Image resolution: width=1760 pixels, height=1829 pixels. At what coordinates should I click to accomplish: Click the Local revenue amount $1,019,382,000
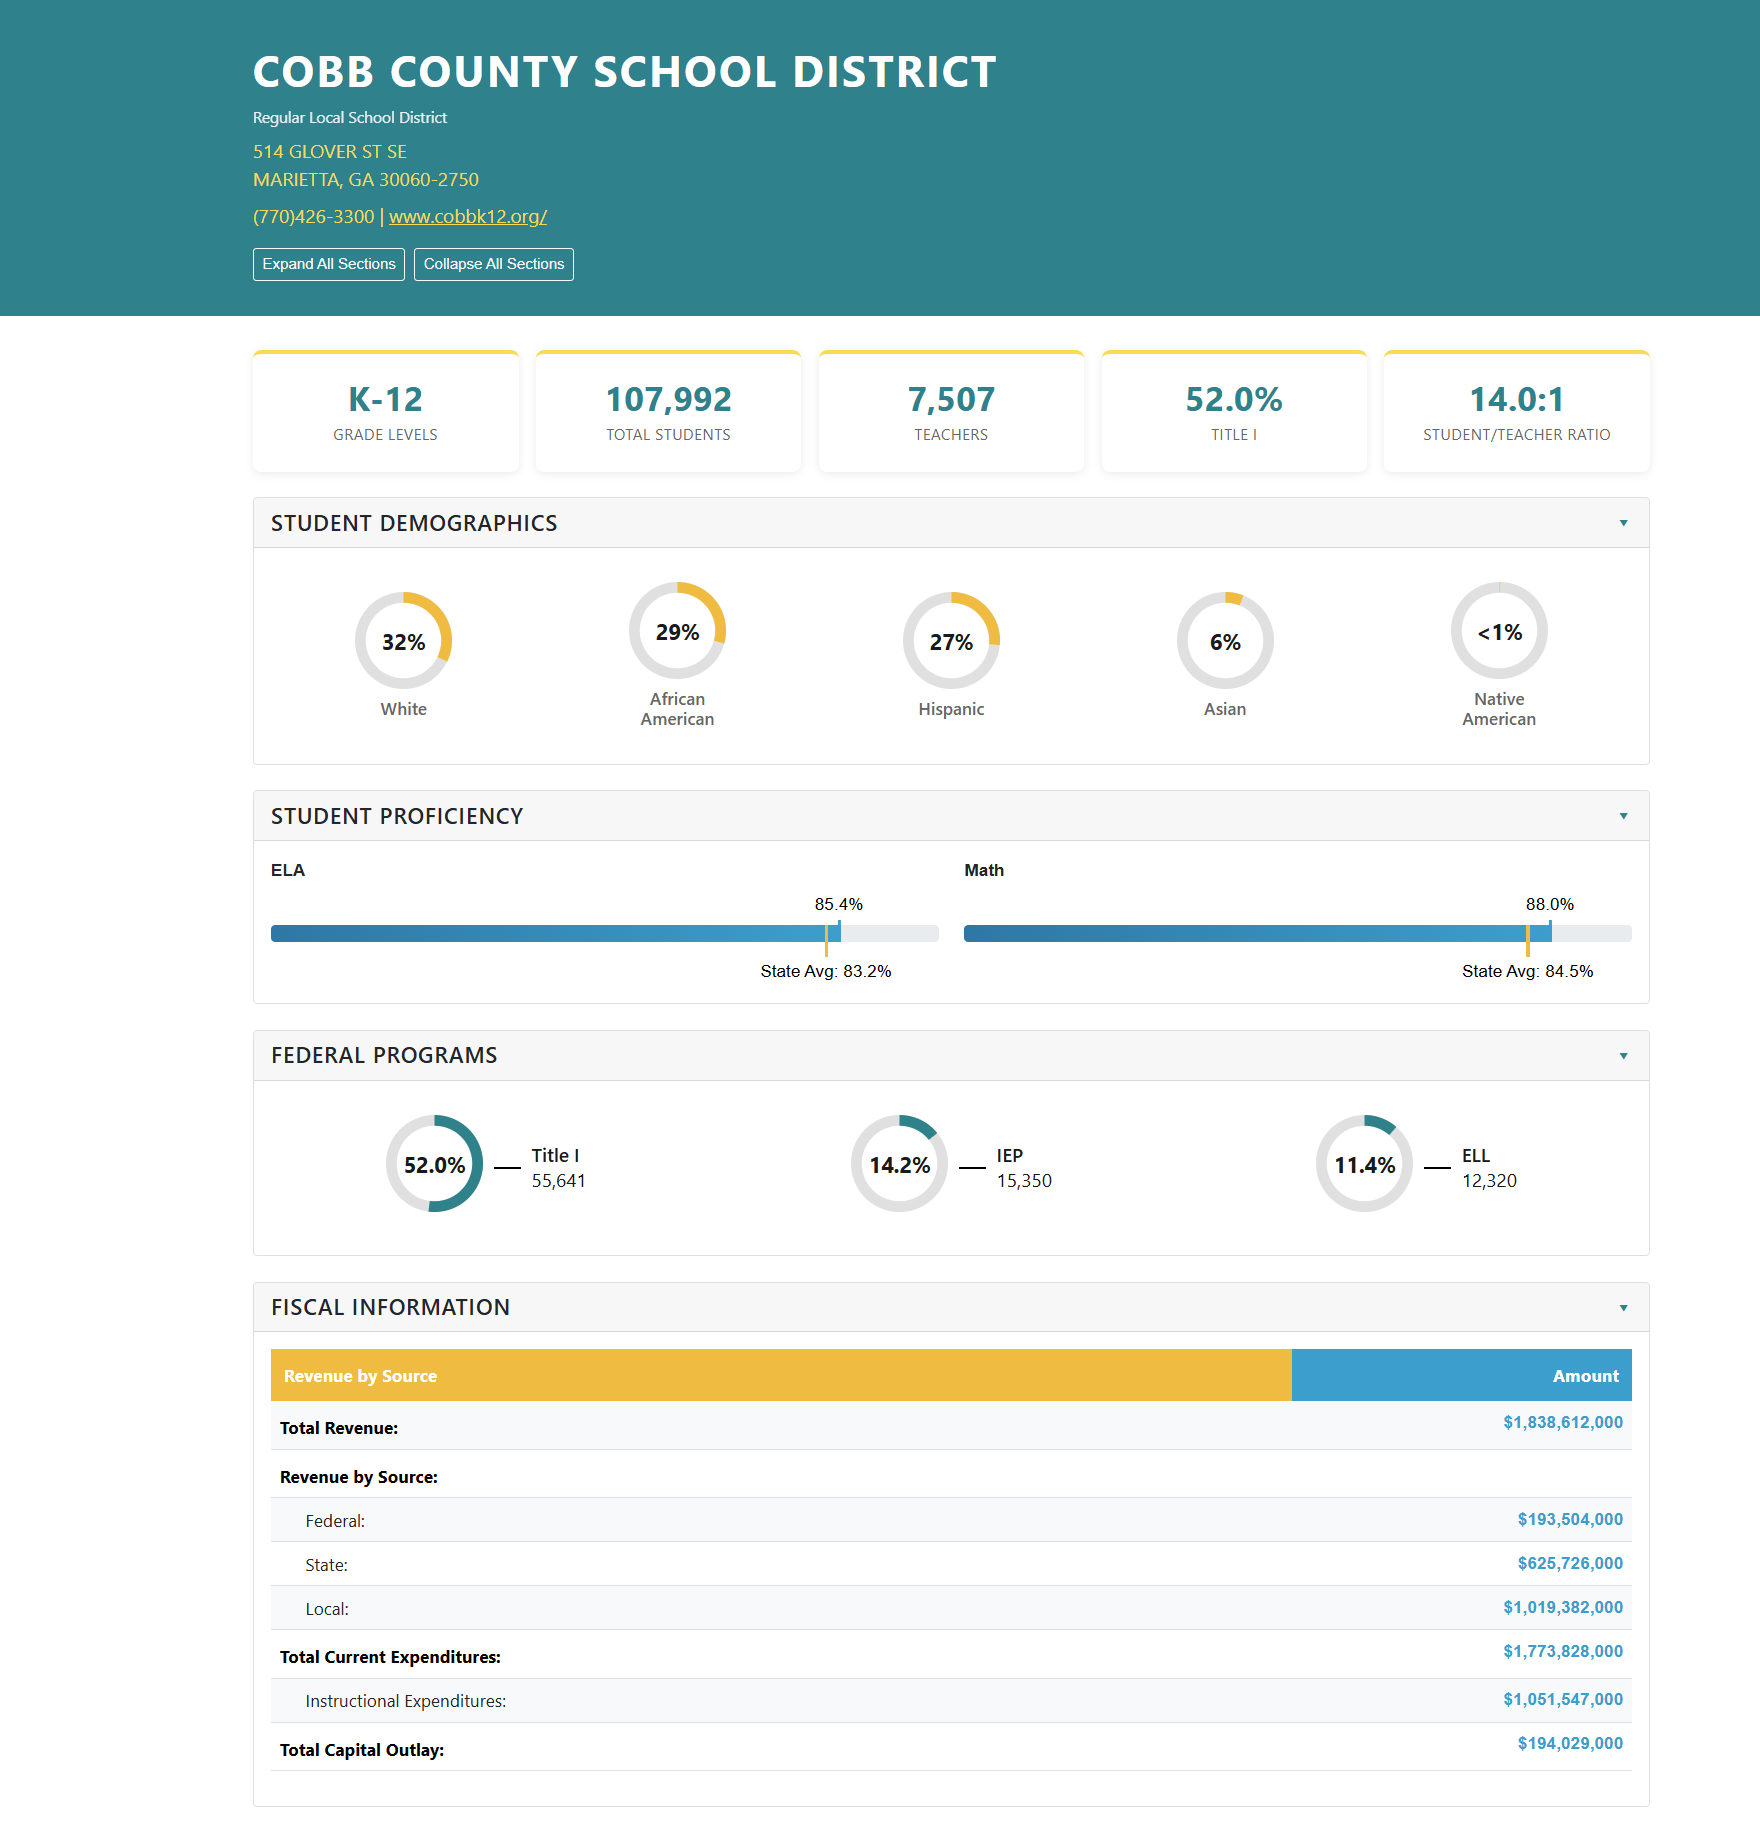pos(1563,1608)
